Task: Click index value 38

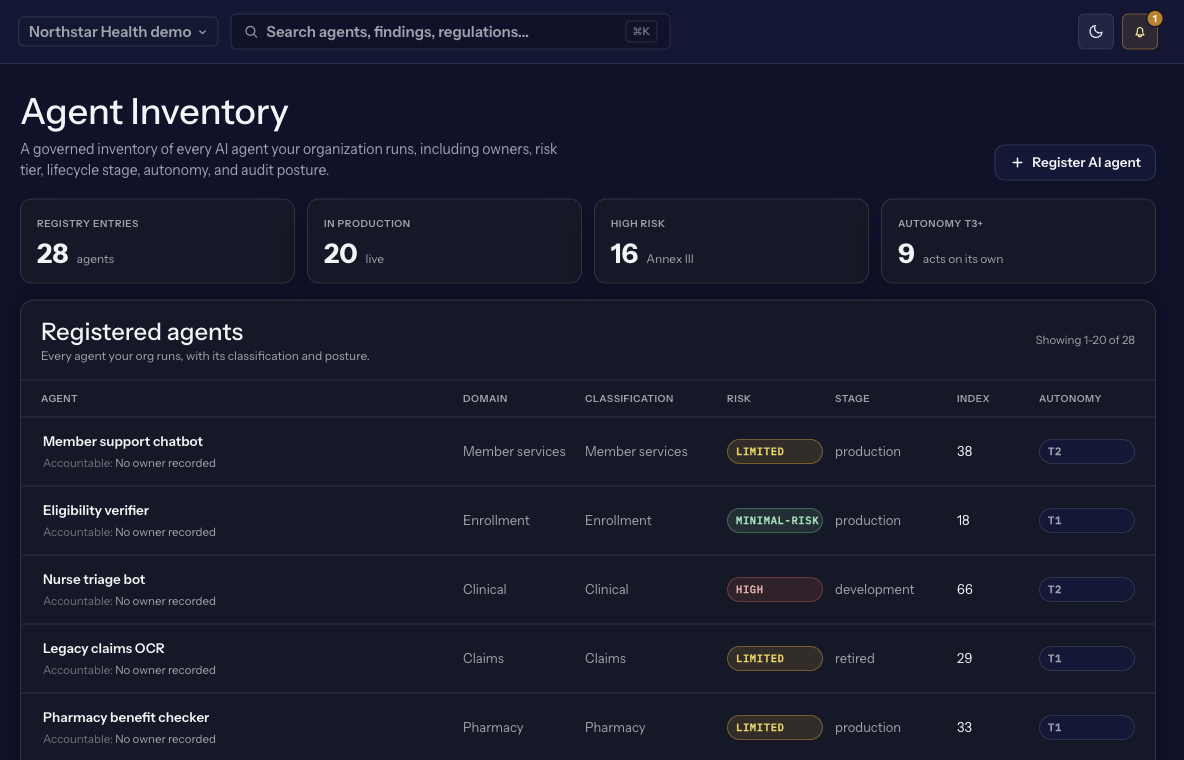Action: pos(964,451)
